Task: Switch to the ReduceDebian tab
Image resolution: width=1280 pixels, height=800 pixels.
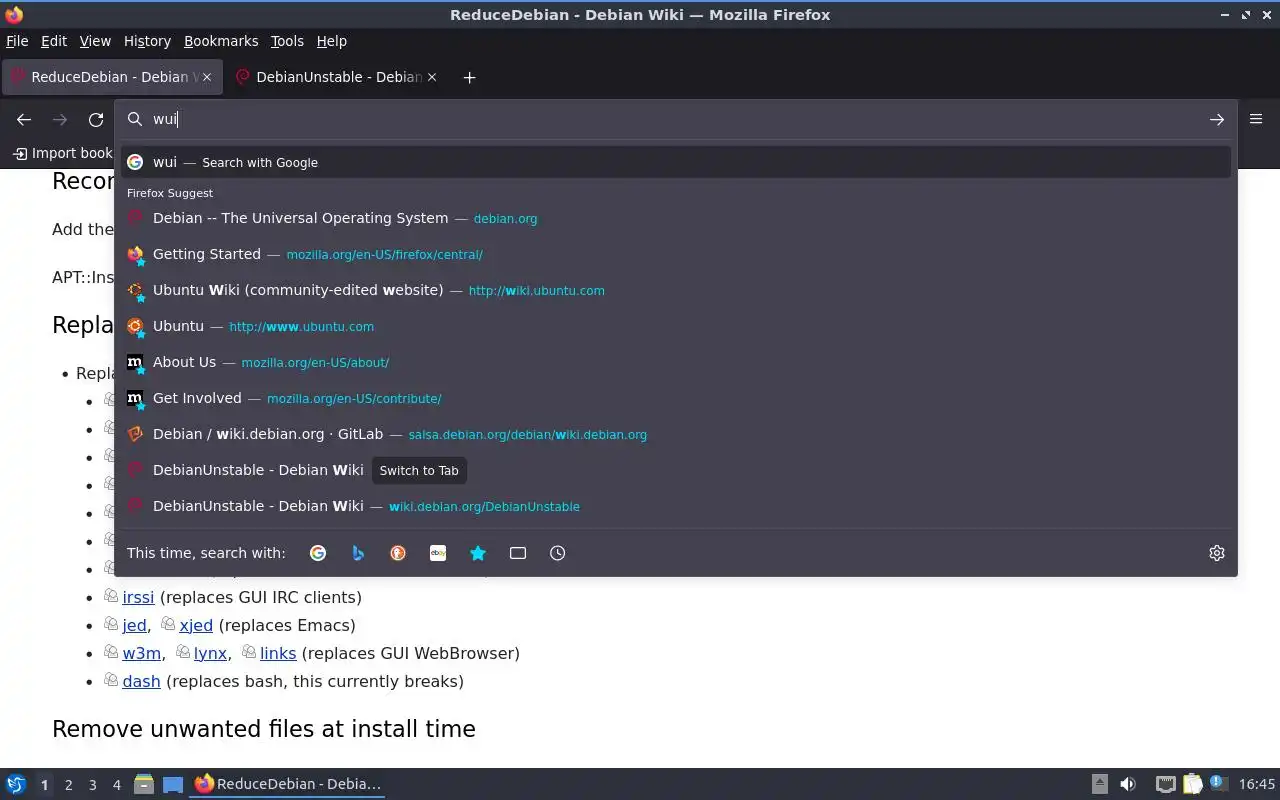Action: [110, 77]
